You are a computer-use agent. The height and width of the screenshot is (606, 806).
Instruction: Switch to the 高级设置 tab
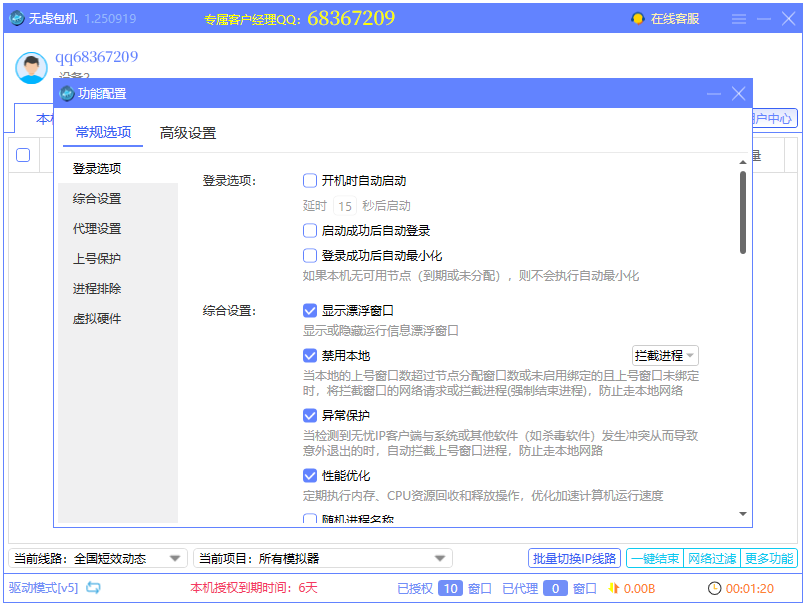pyautogui.click(x=189, y=131)
